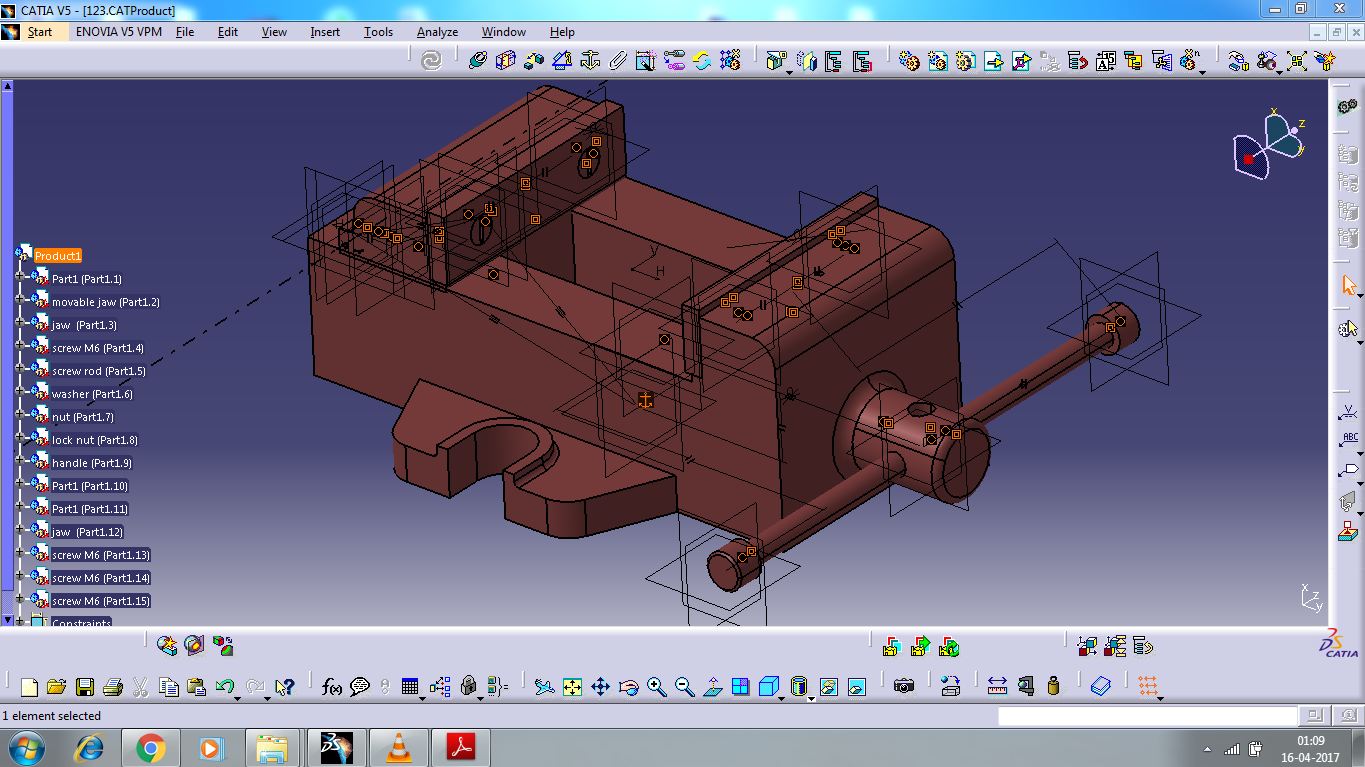1365x767 pixels.
Task: Select the Offset Constraint tool
Action: pyautogui.click(x=534, y=61)
